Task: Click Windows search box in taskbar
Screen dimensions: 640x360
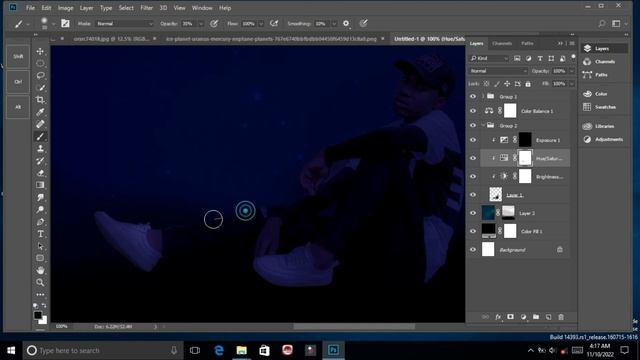Action: (x=103, y=350)
